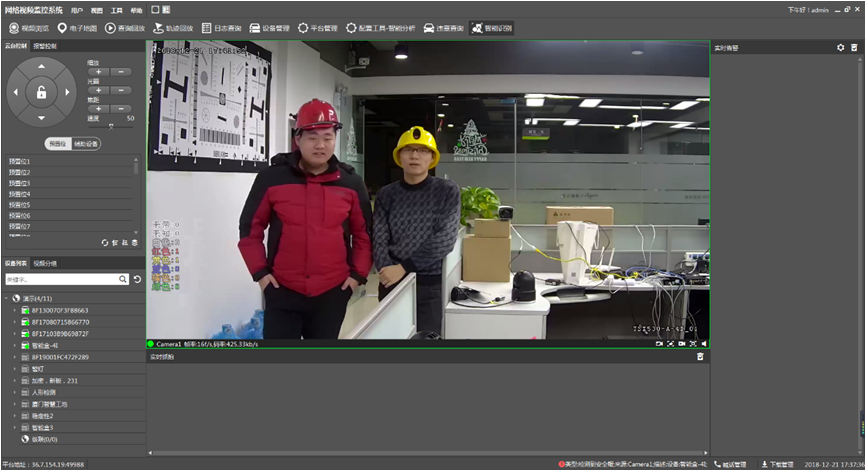866x471 pixels.
Task: Expand the 智能盒-4I device node
Action: [x=15, y=346]
